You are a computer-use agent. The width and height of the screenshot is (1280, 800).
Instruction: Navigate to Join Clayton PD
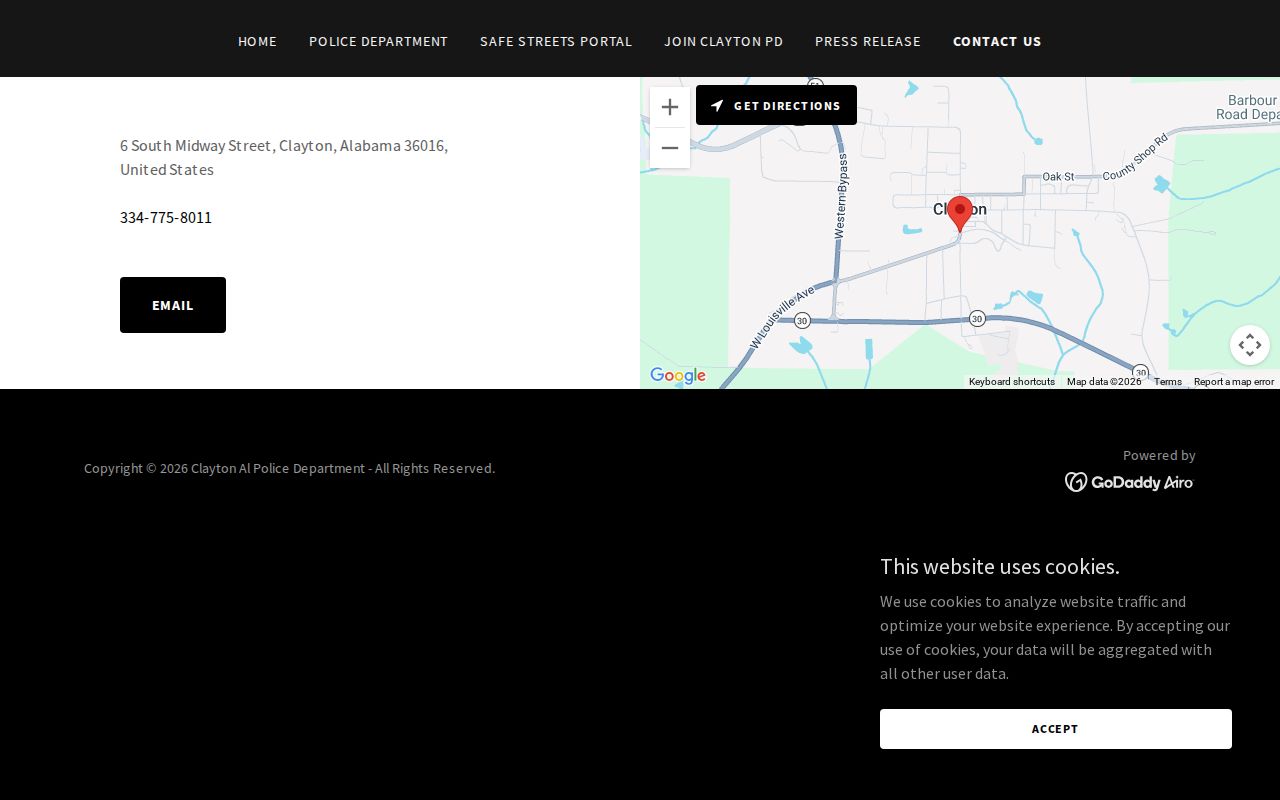pos(723,41)
